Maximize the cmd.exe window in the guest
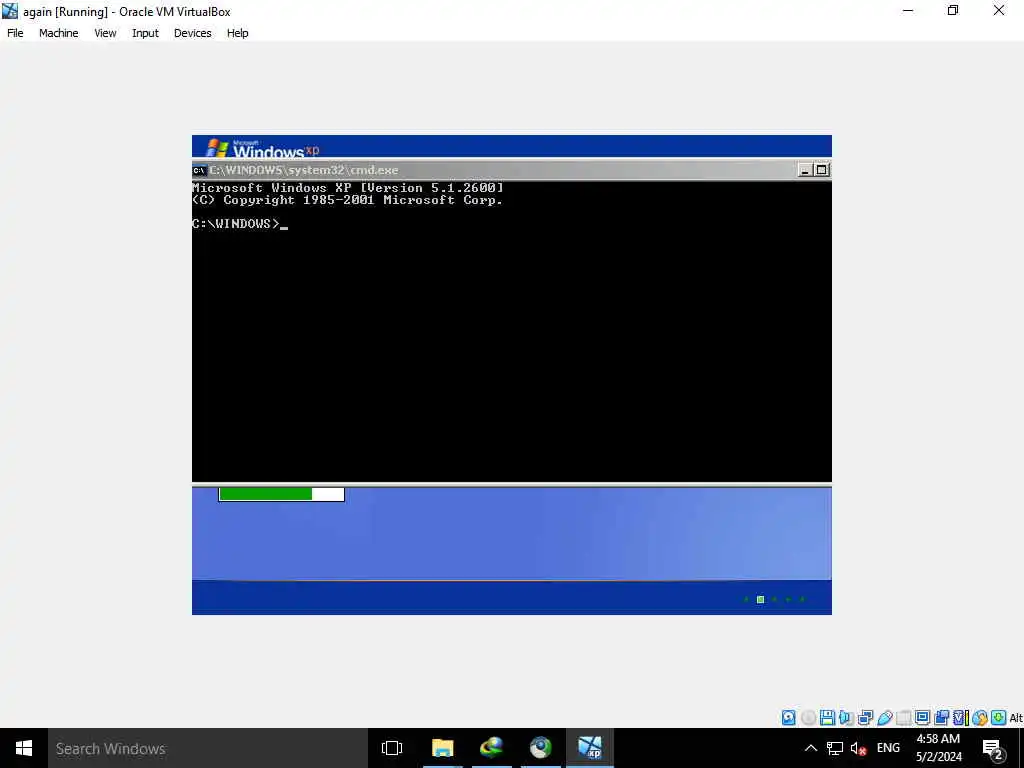 [x=822, y=170]
